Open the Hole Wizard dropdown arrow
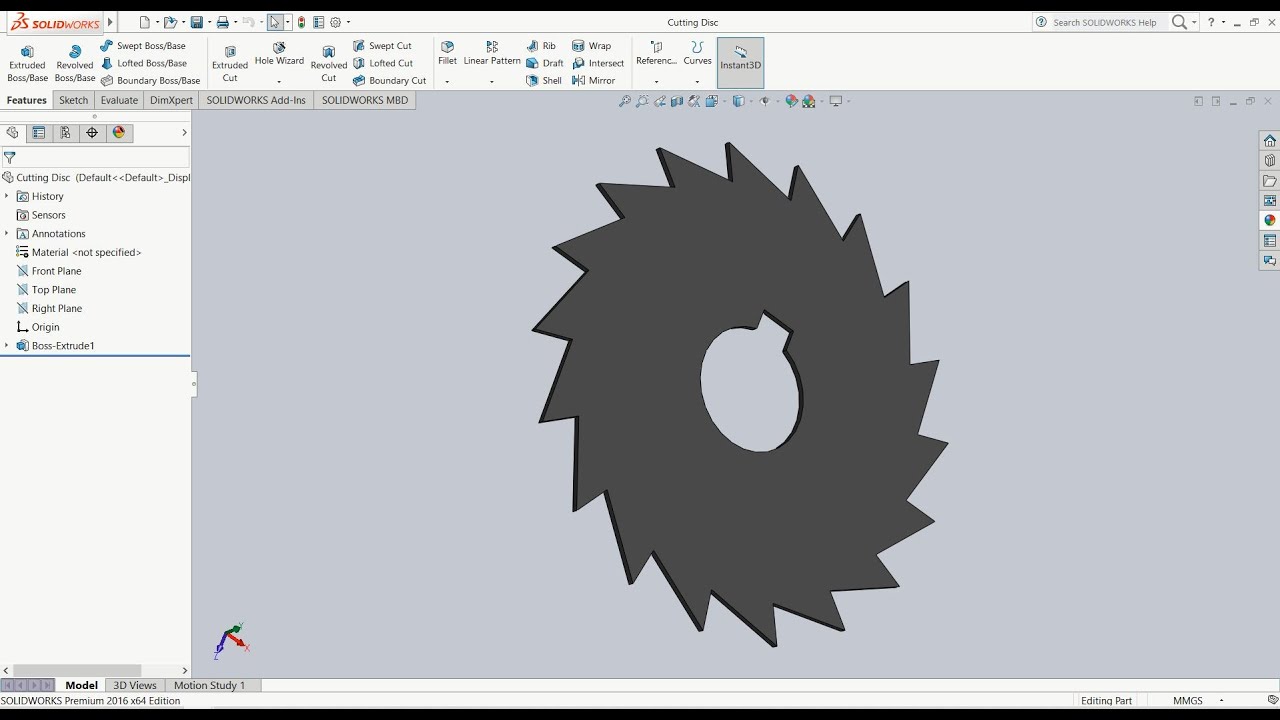 pos(279,81)
